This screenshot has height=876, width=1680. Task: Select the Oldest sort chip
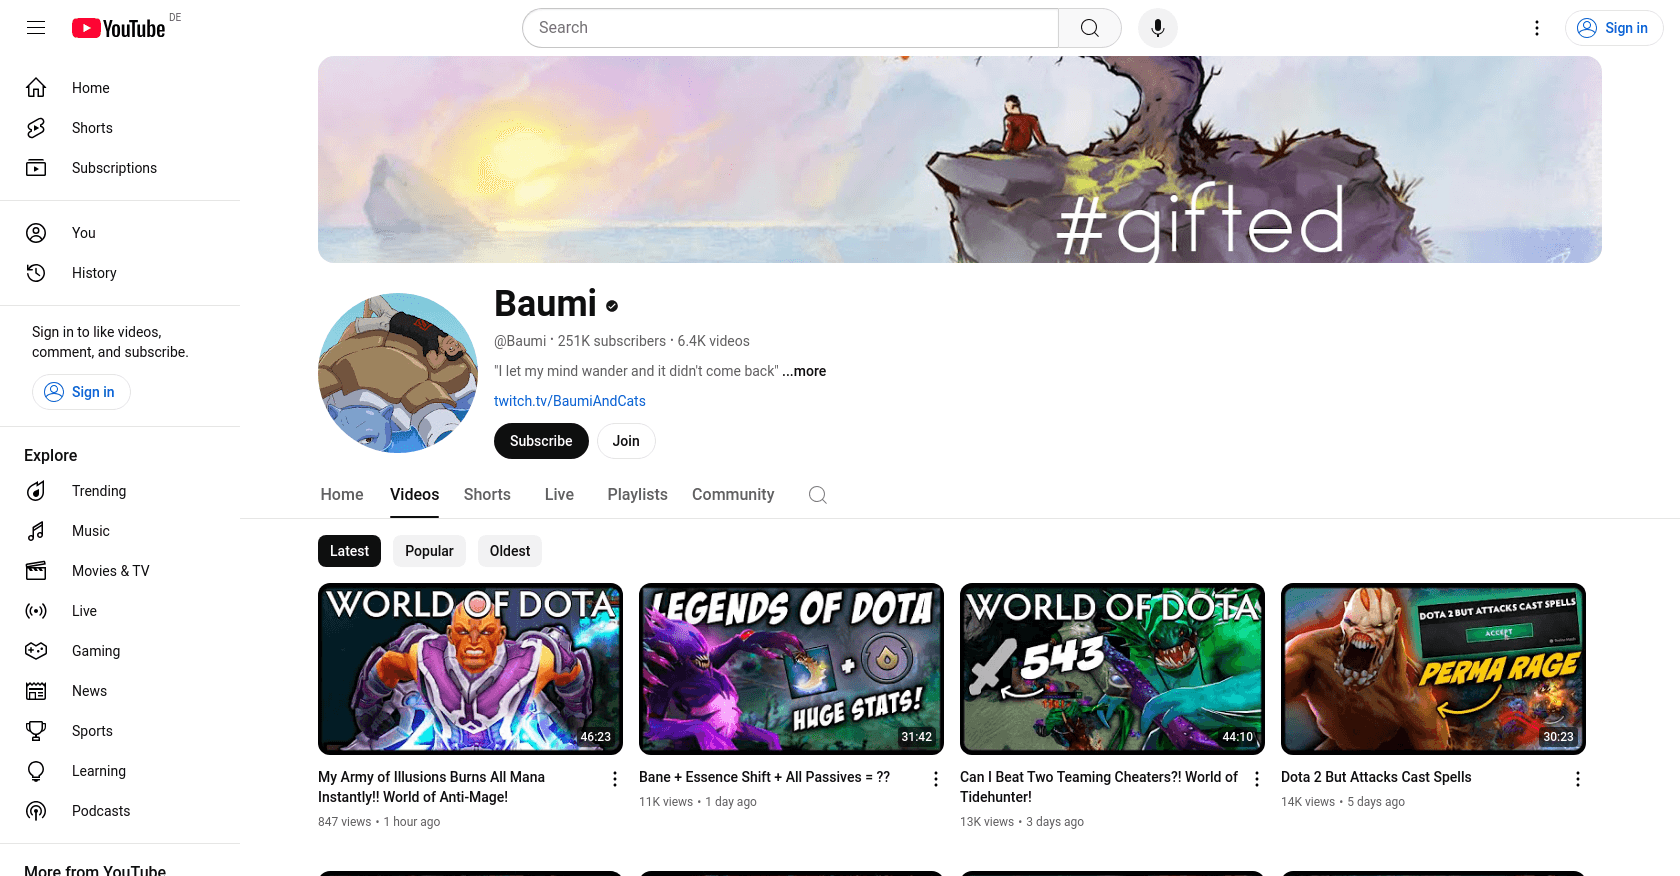(x=510, y=551)
